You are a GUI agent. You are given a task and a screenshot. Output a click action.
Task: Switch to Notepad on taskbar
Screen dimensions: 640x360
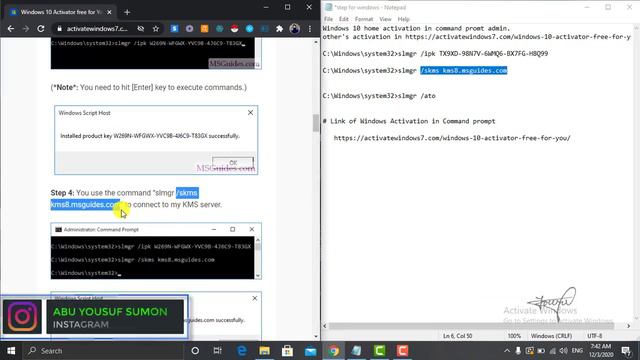pos(356,351)
